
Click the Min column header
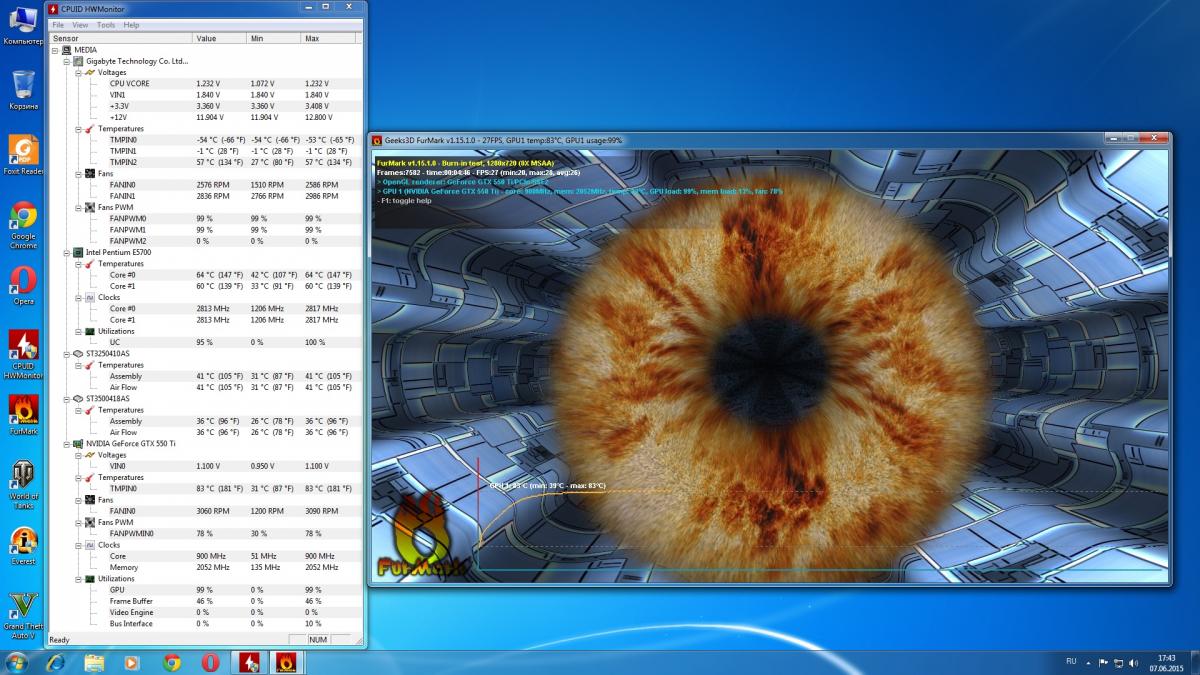coord(273,38)
